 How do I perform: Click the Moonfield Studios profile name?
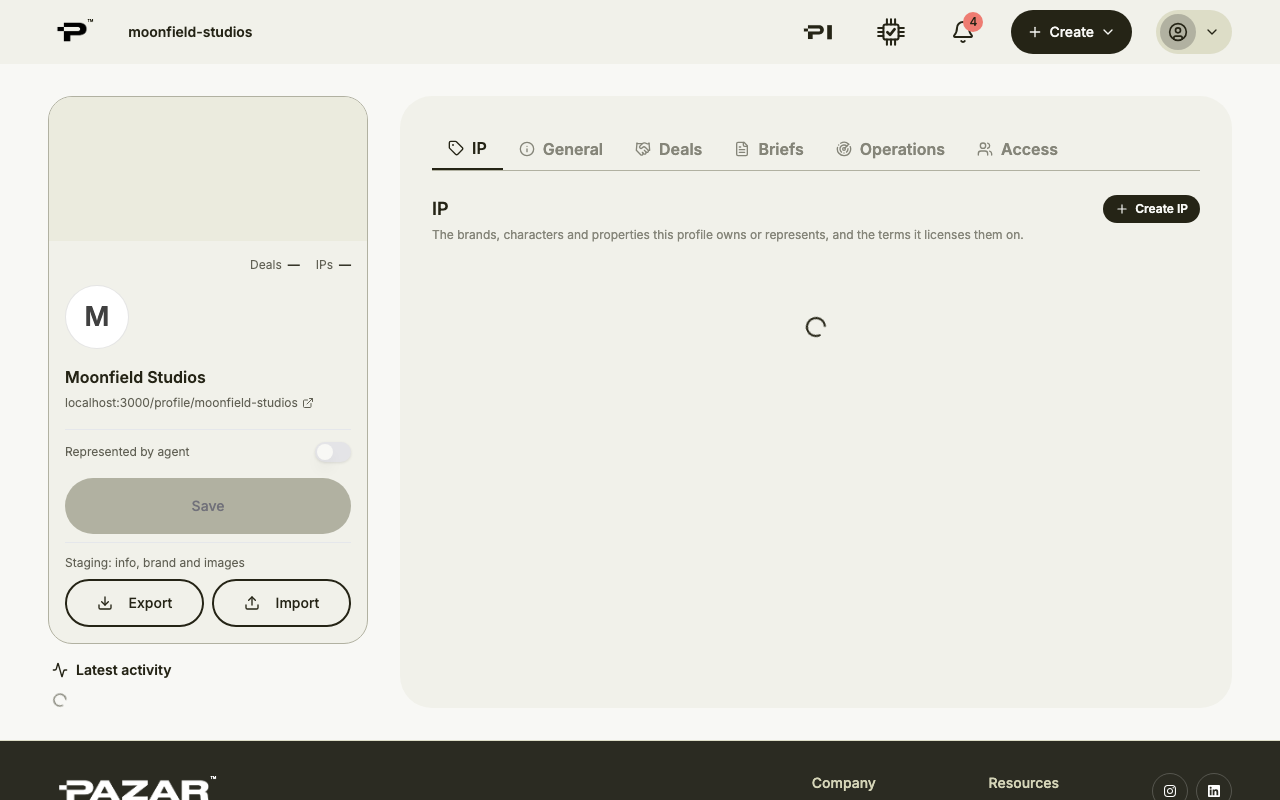click(x=135, y=377)
